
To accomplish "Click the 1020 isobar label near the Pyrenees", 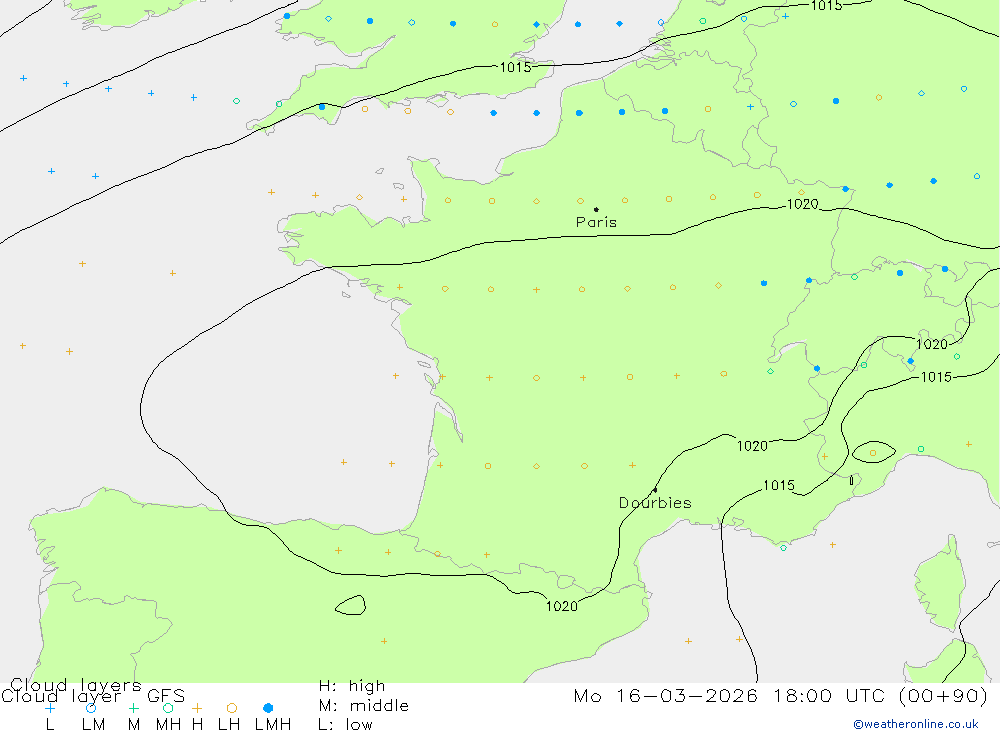I will pyautogui.click(x=561, y=606).
